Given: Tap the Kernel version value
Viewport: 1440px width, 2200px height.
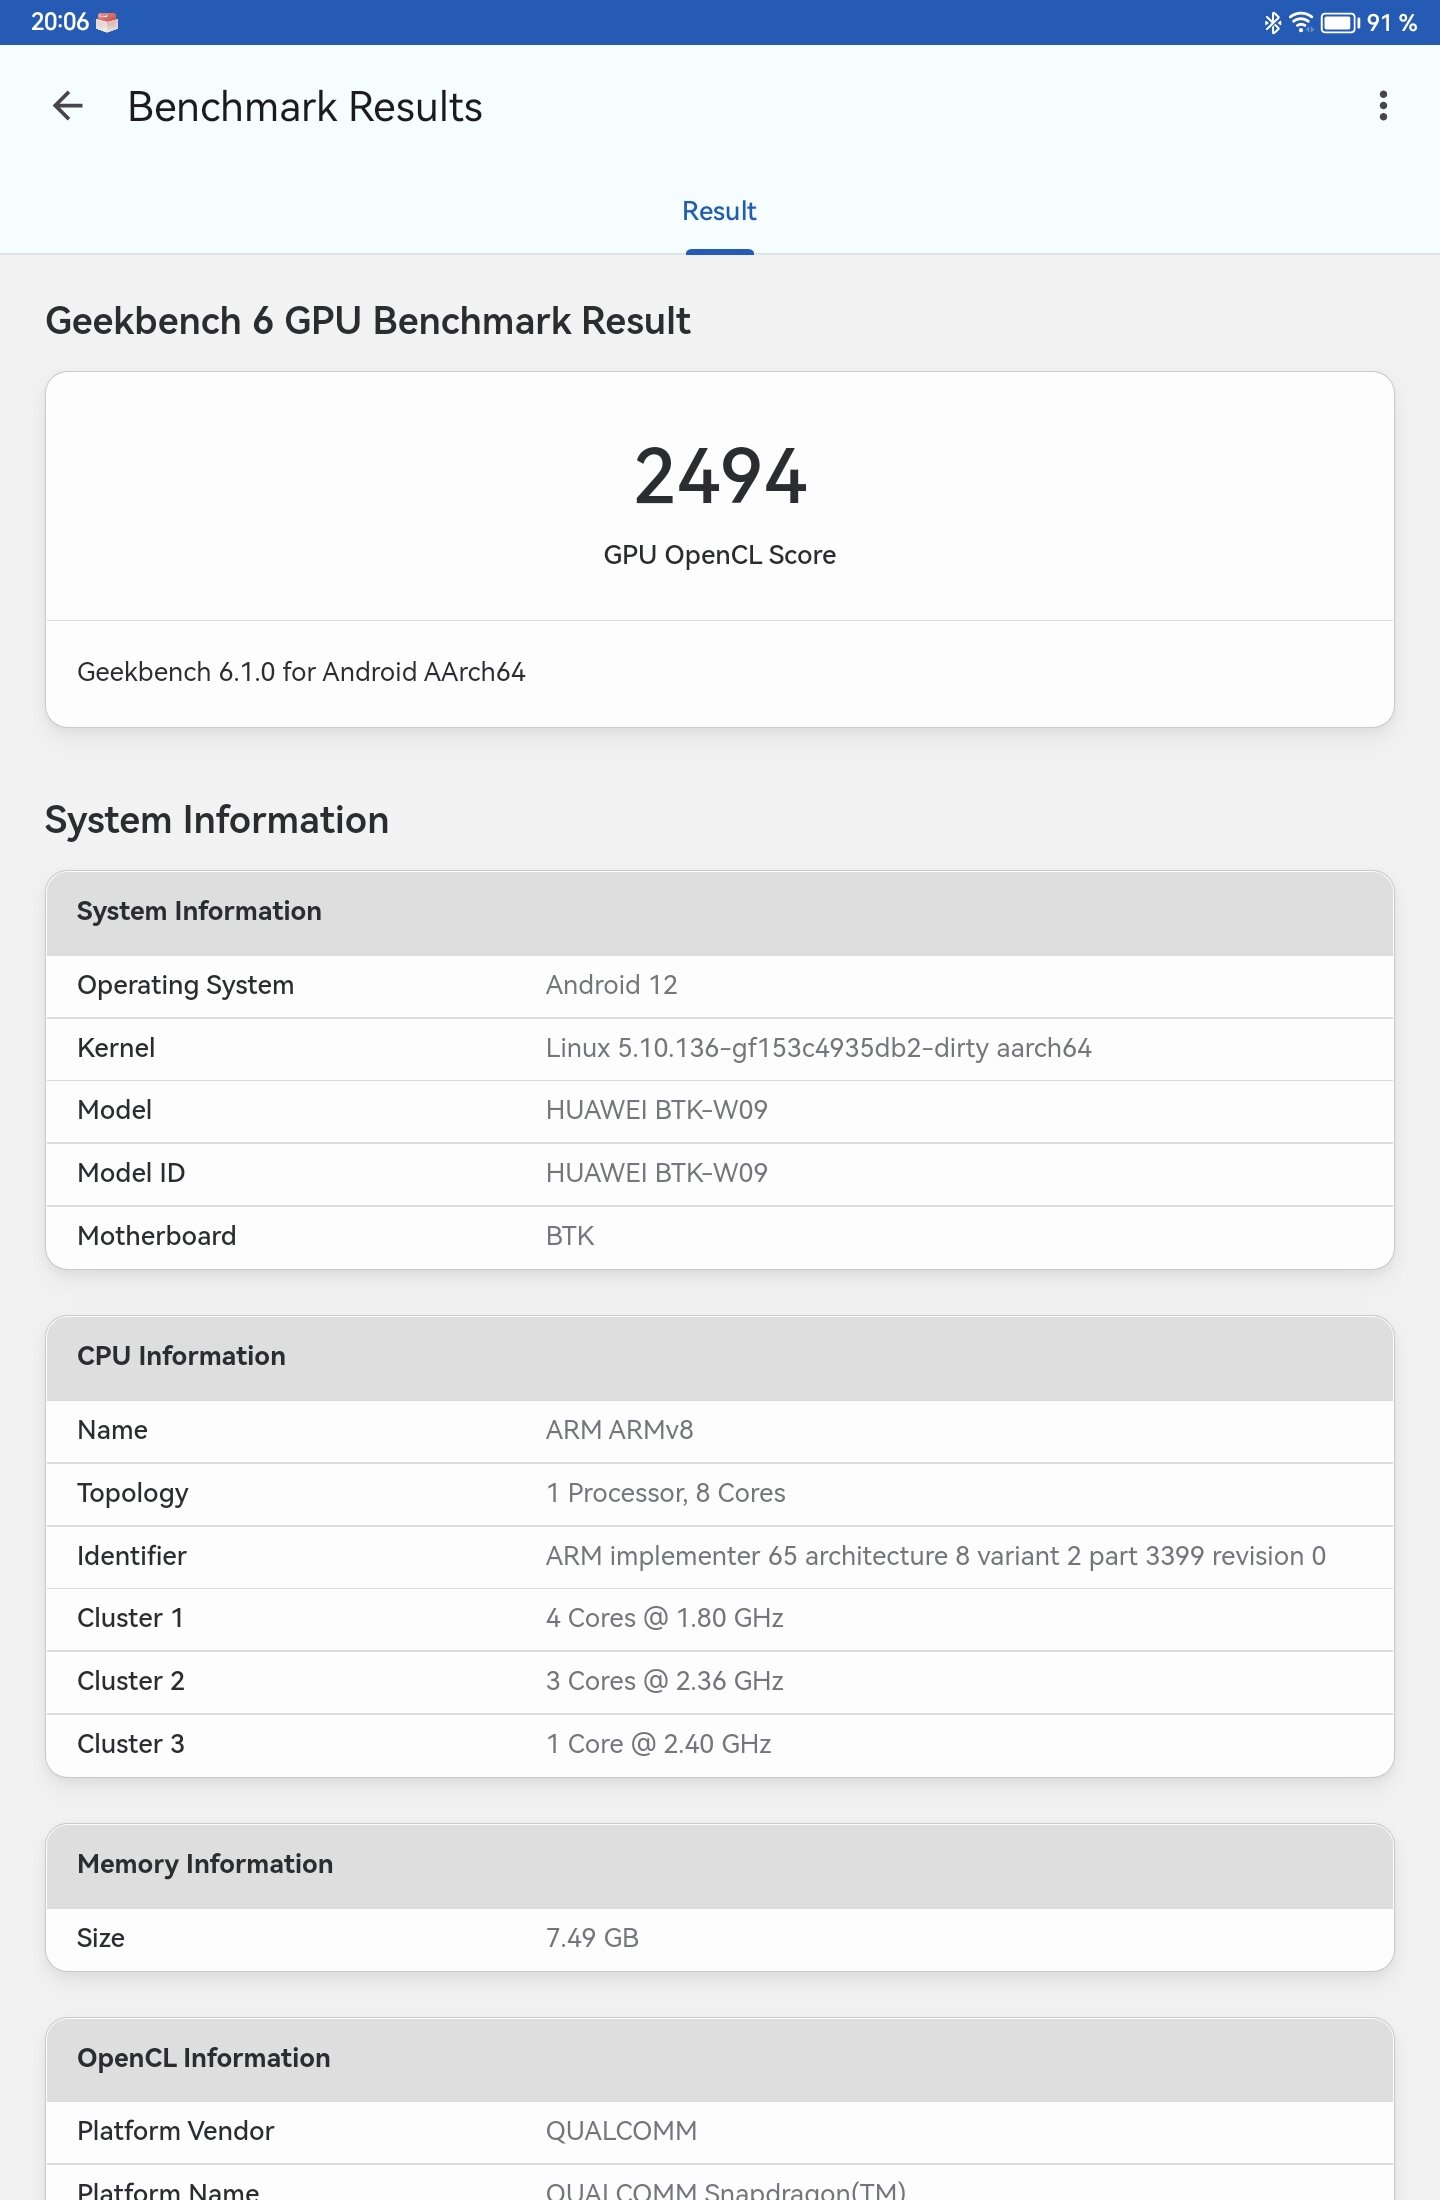Looking at the screenshot, I should click(818, 1048).
